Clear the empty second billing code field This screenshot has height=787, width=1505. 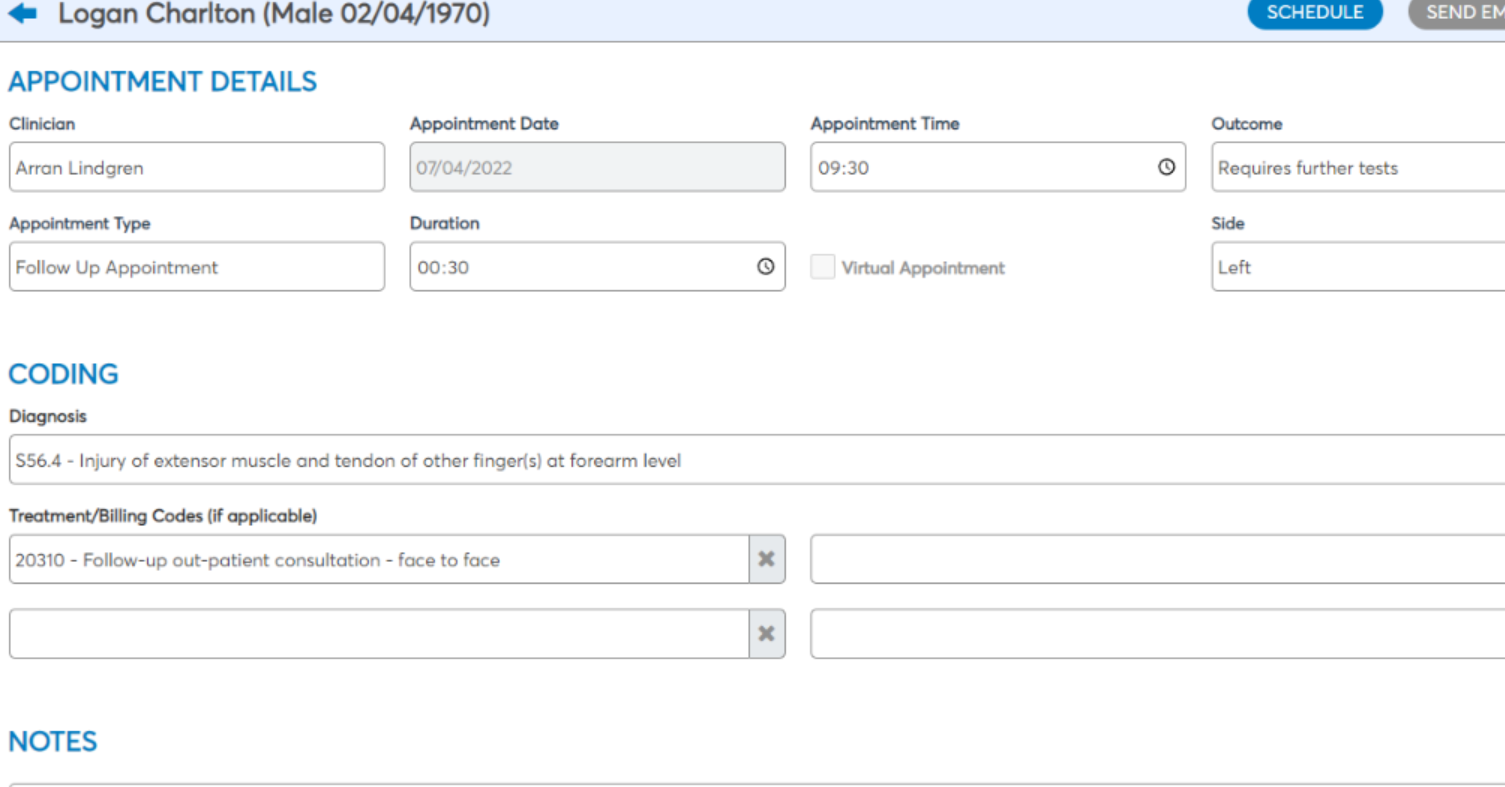766,633
